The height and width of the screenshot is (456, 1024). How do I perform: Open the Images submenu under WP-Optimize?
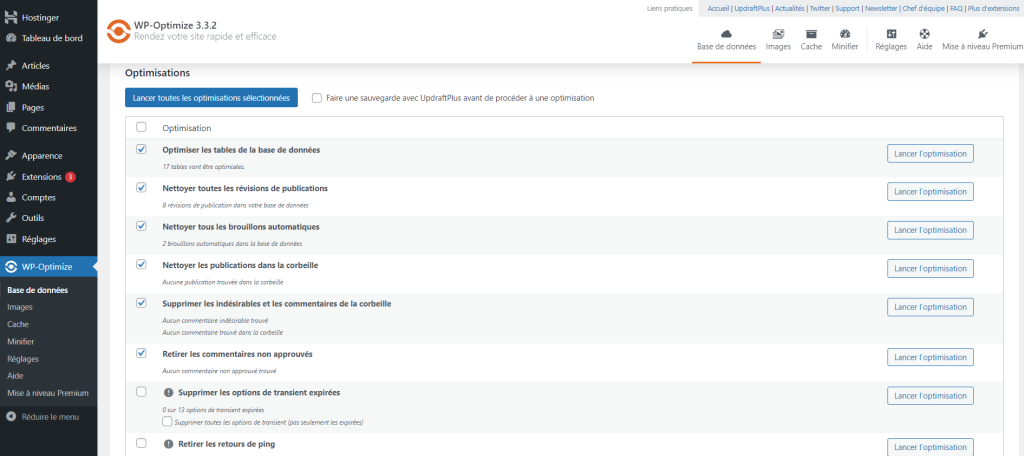(x=20, y=307)
